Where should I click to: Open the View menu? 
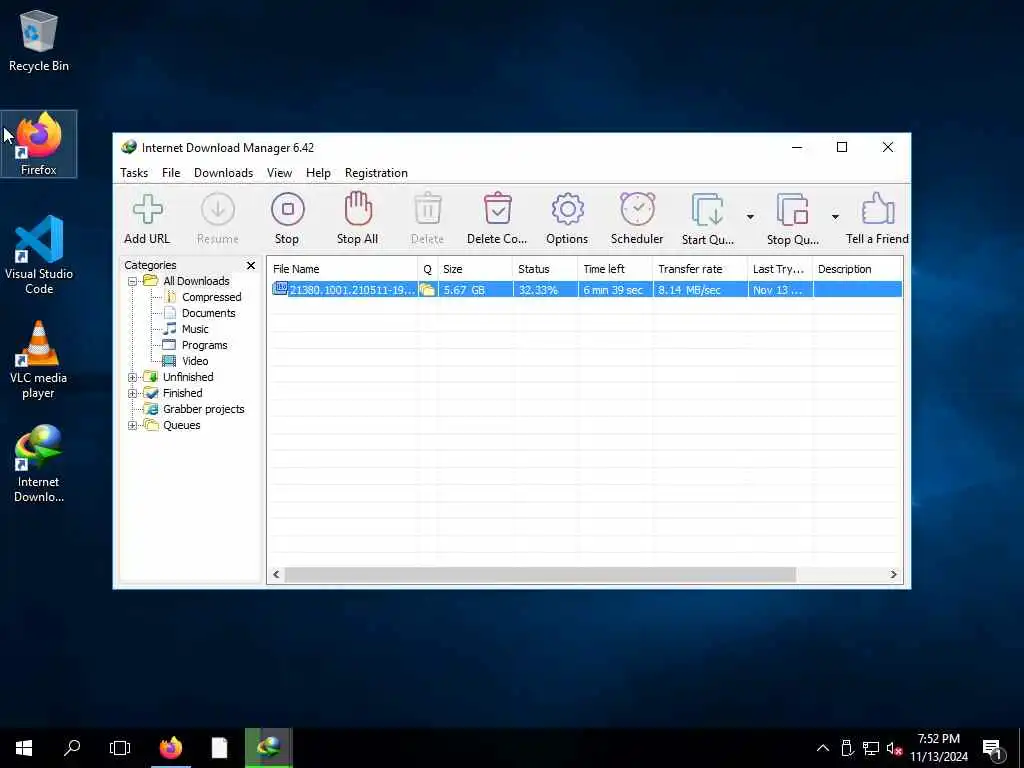[279, 173]
